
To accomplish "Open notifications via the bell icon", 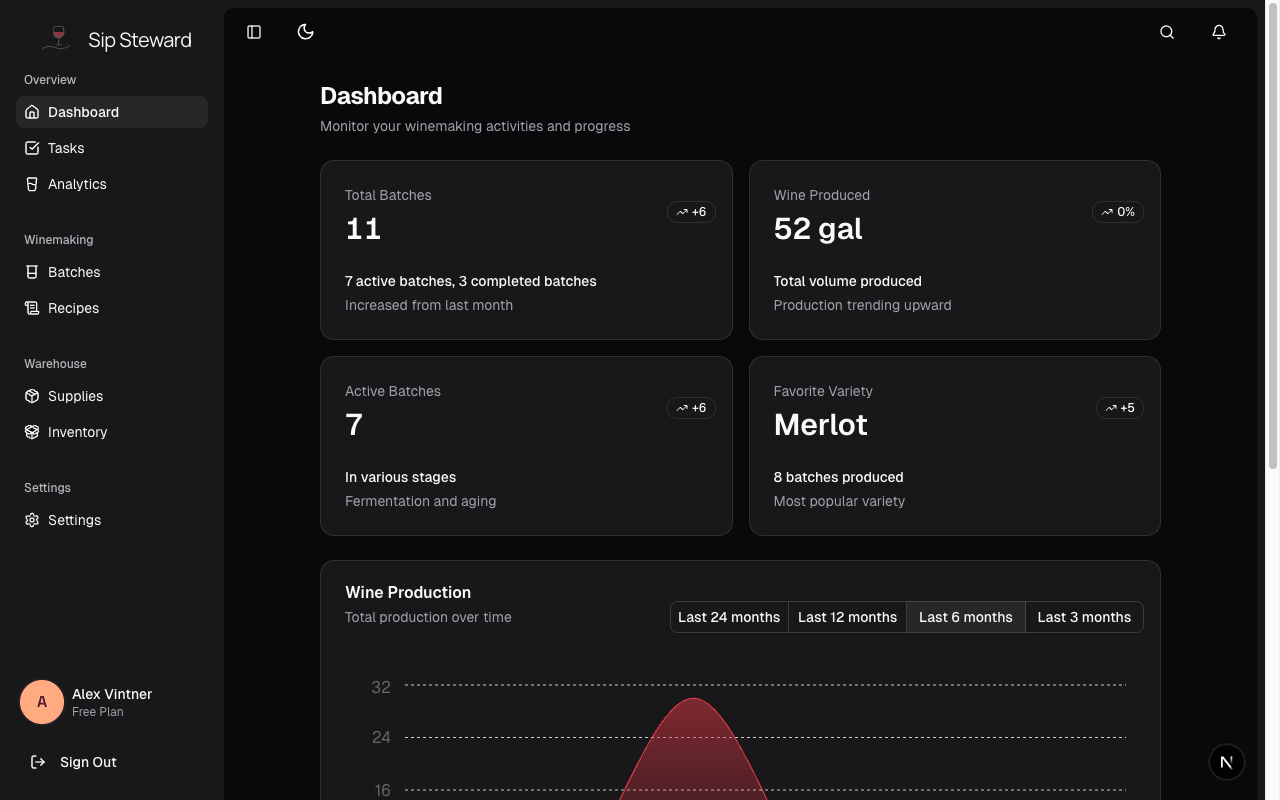I will pos(1219,31).
